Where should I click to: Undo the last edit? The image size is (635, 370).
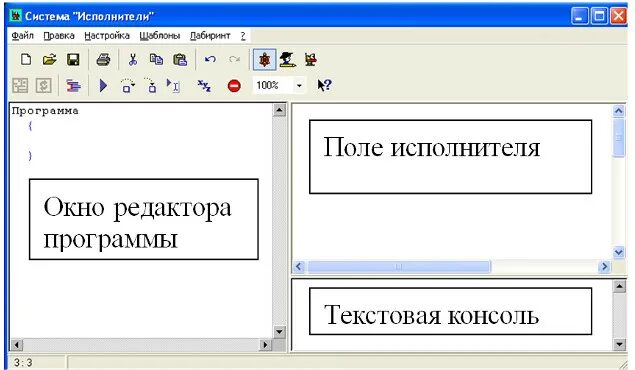210,60
